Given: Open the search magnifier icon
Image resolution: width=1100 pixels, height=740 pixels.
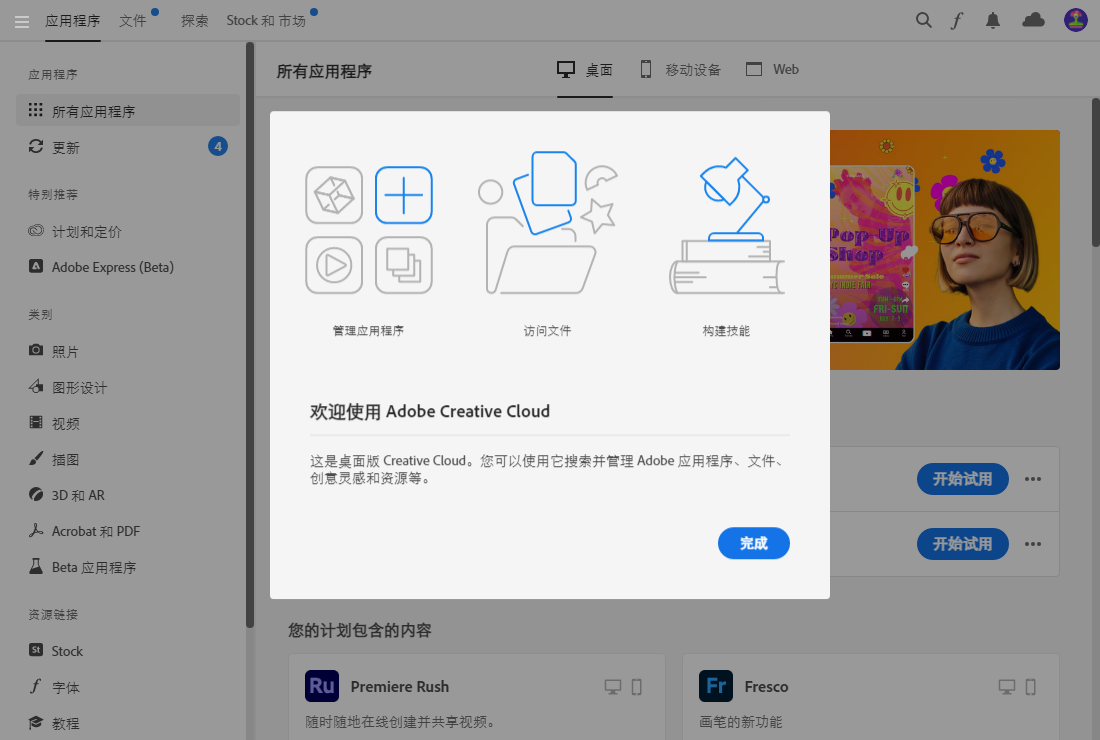Looking at the screenshot, I should (x=924, y=20).
